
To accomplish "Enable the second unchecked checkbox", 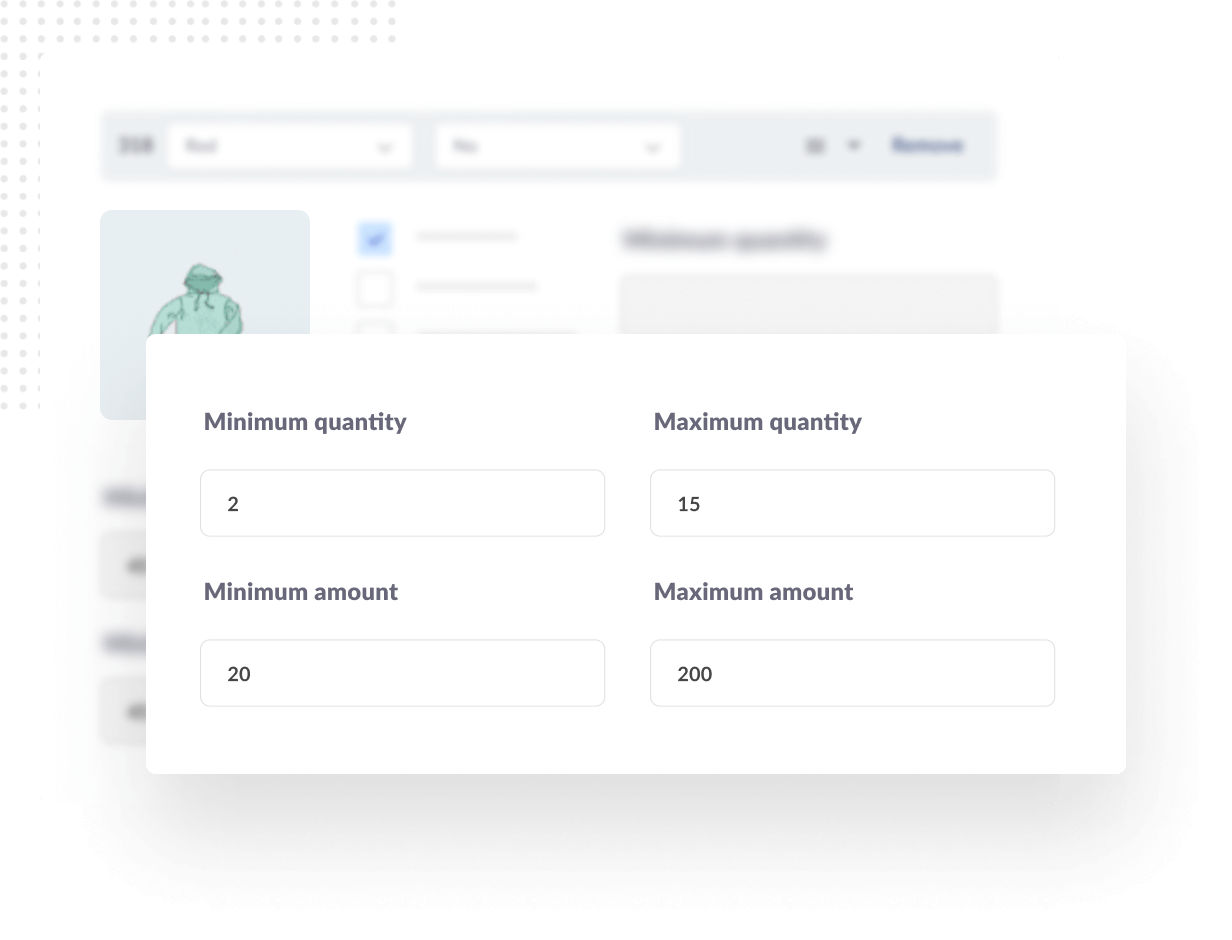I will [x=375, y=288].
